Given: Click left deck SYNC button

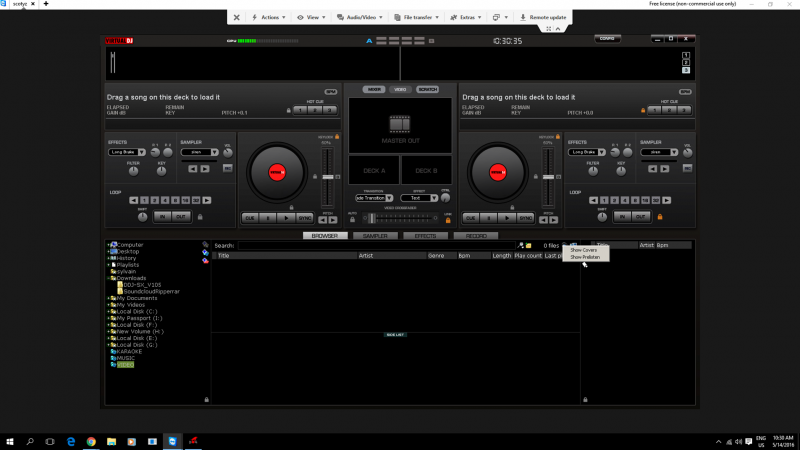Looking at the screenshot, I should click(305, 218).
